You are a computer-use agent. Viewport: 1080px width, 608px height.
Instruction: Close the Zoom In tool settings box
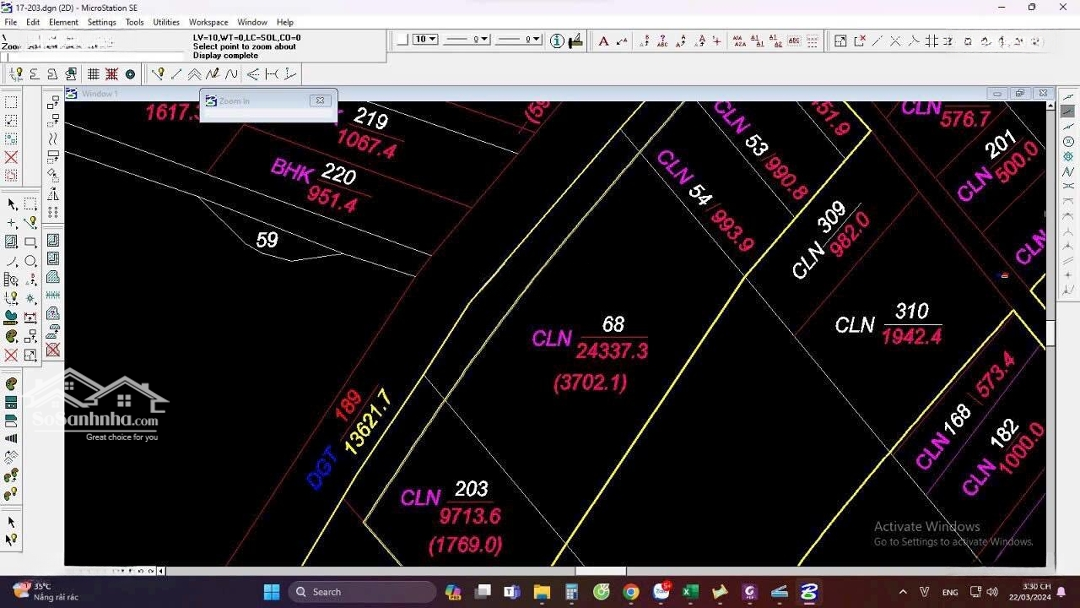(x=319, y=100)
